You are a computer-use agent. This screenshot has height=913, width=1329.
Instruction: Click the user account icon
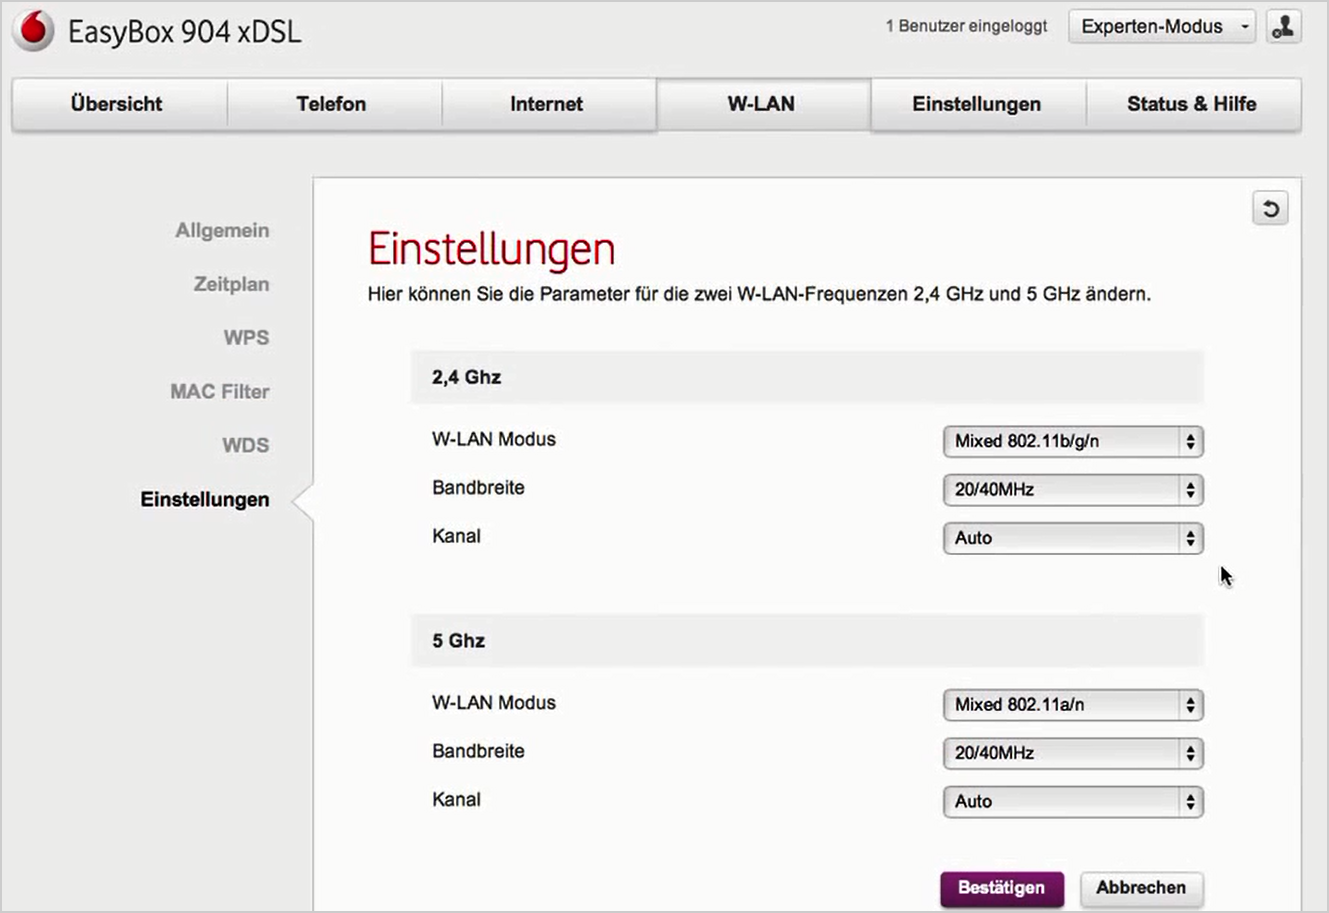pyautogui.click(x=1283, y=28)
